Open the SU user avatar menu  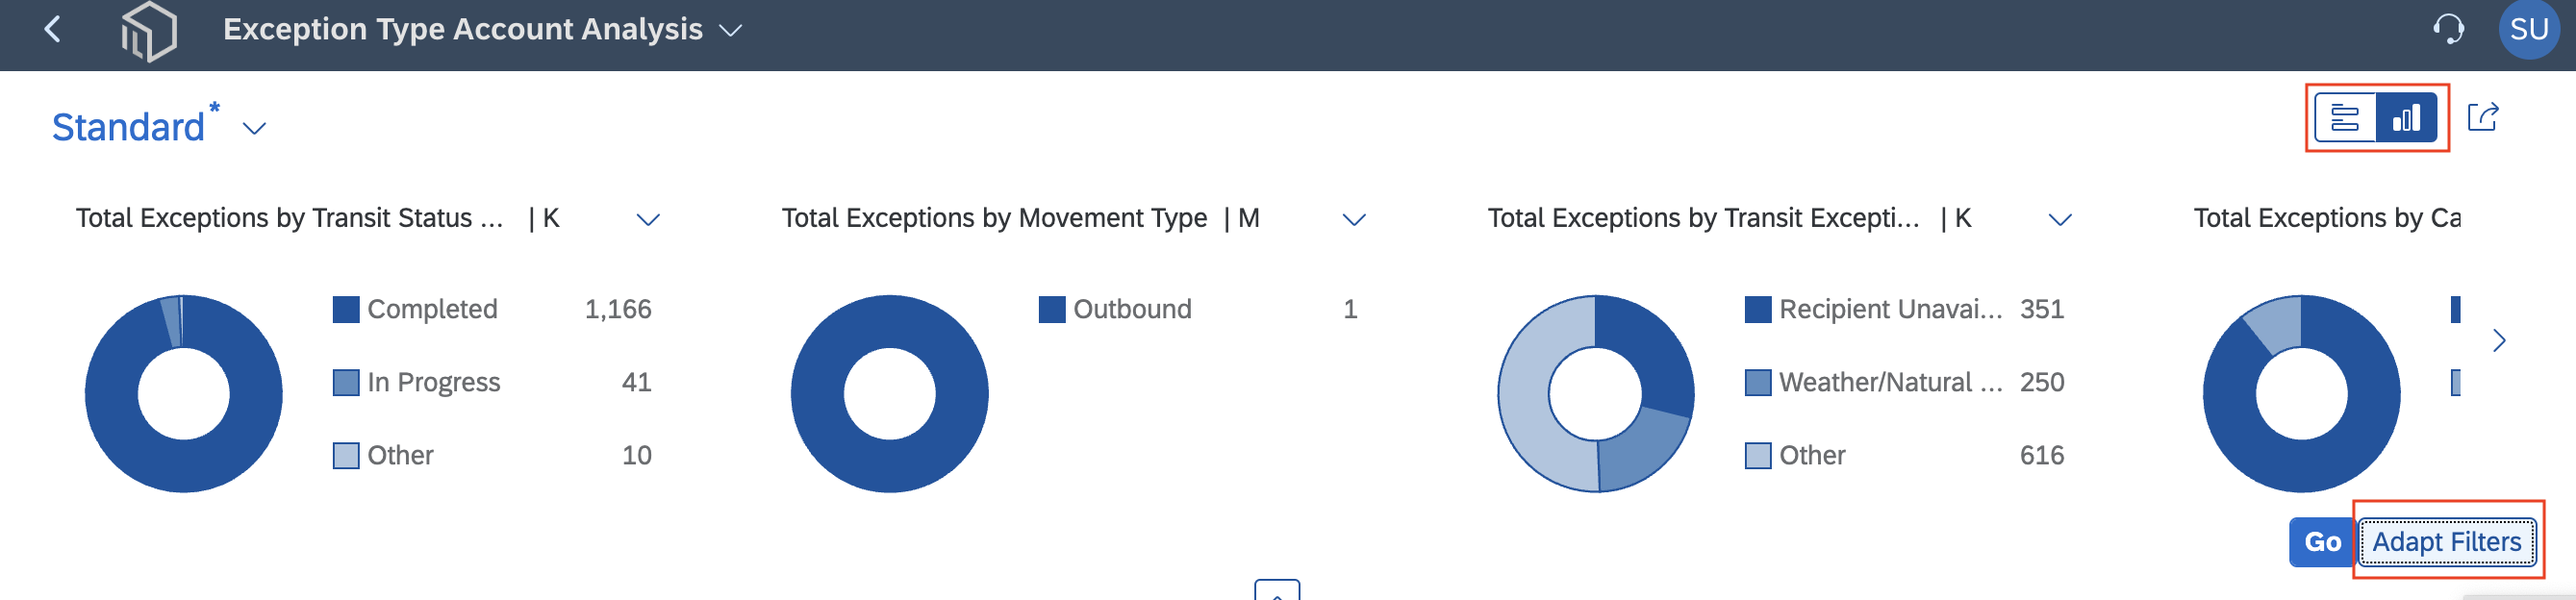point(2529,30)
